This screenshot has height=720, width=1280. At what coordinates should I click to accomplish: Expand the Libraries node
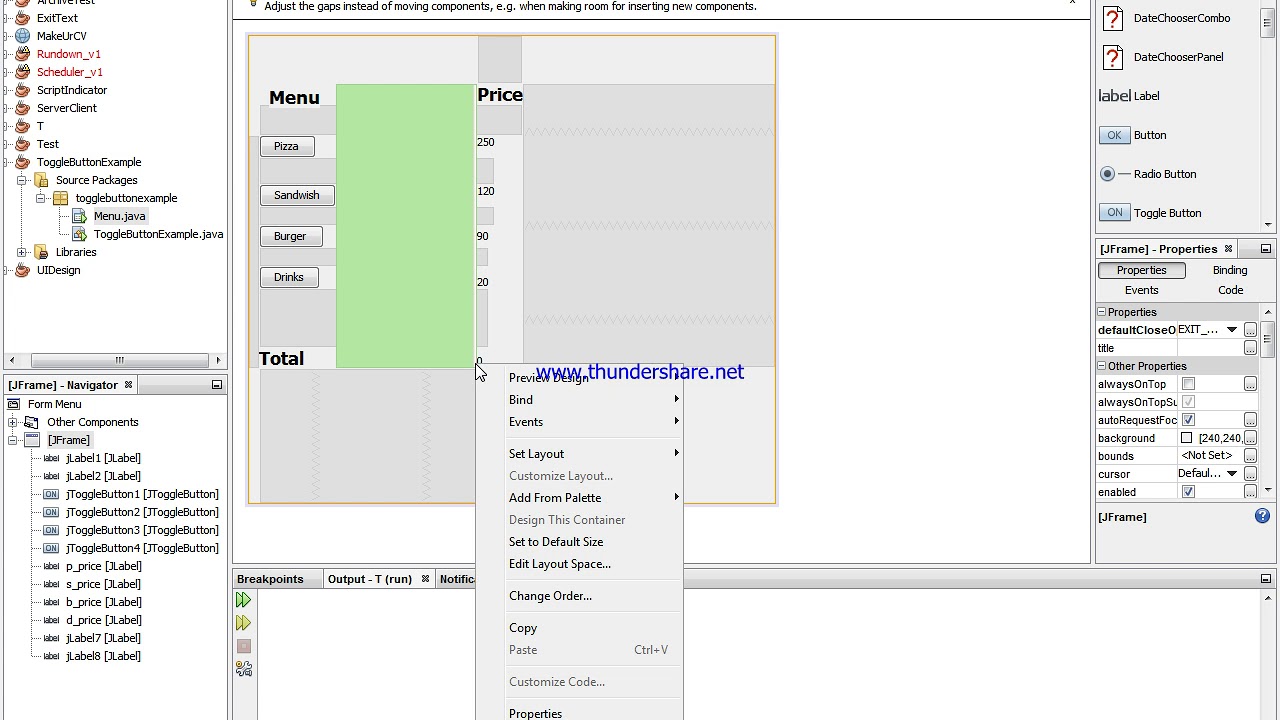[21, 252]
